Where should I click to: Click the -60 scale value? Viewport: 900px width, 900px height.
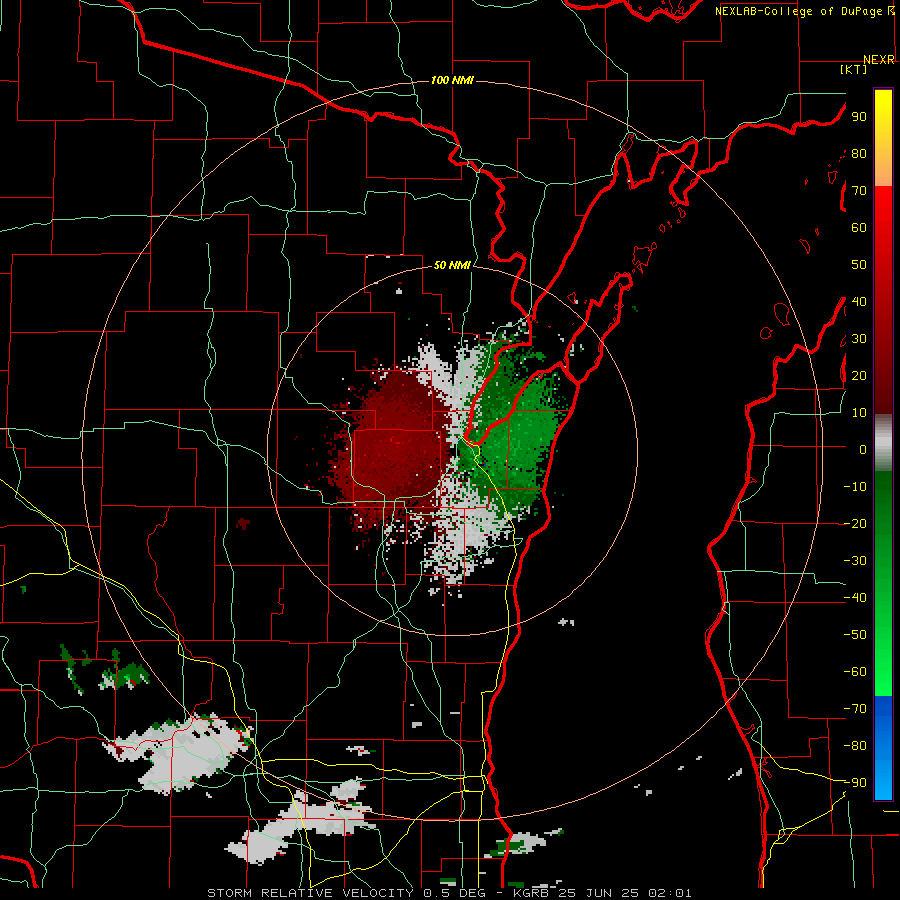855,672
